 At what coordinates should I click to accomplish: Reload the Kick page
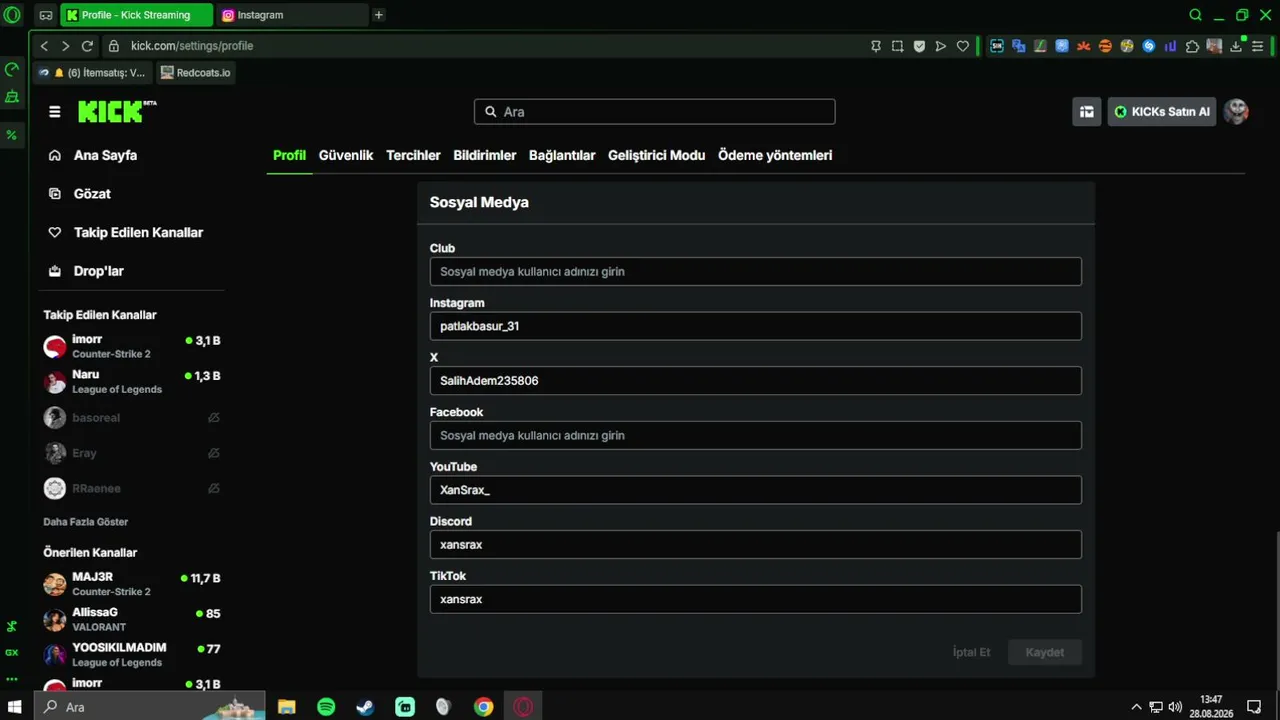pyautogui.click(x=87, y=46)
